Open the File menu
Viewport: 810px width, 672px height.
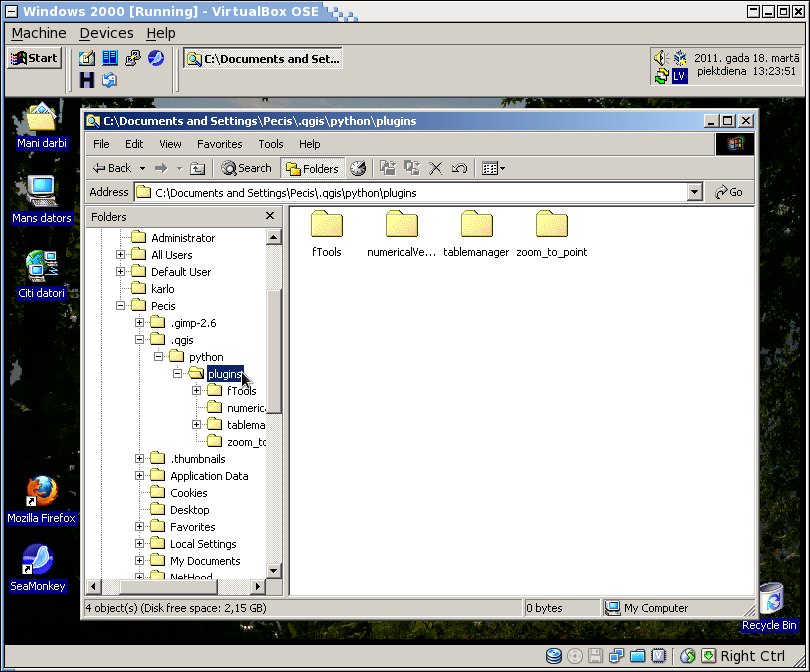coord(101,144)
